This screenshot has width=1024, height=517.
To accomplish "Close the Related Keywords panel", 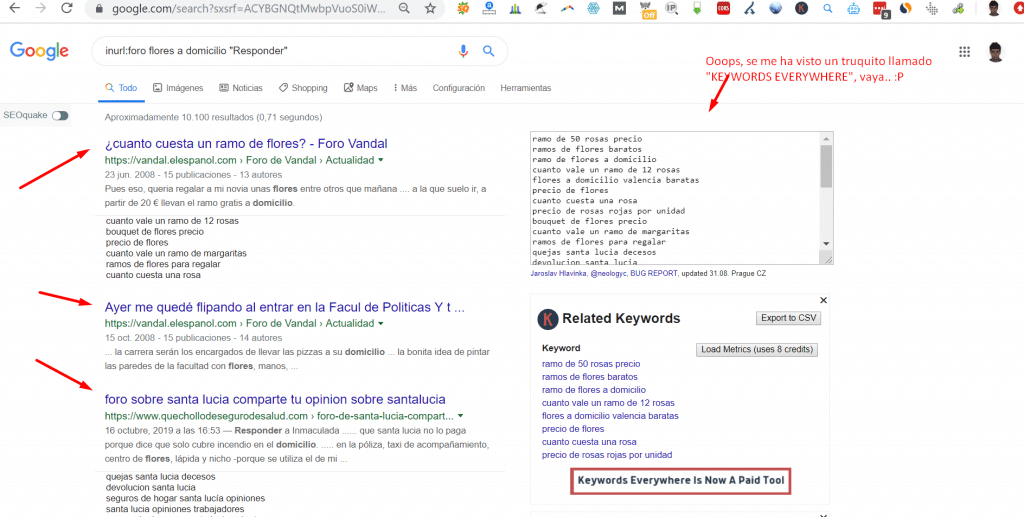I will 823,300.
